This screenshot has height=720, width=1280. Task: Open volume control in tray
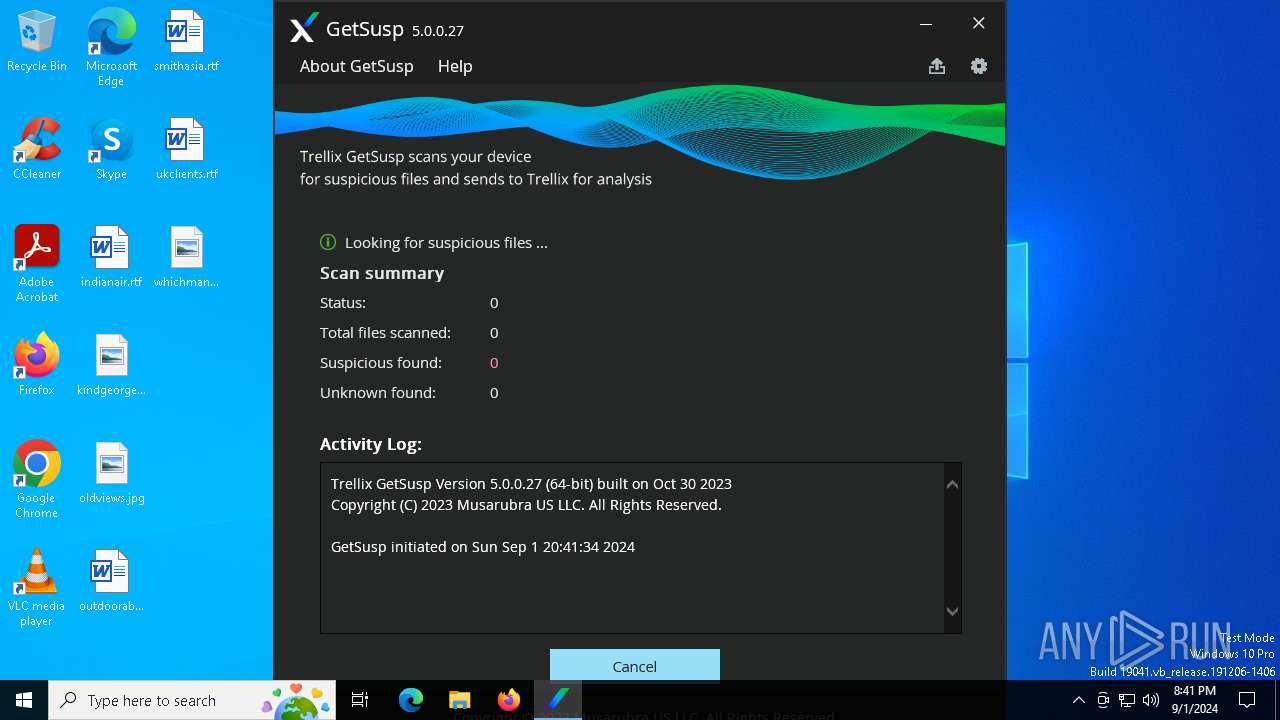[x=1151, y=700]
